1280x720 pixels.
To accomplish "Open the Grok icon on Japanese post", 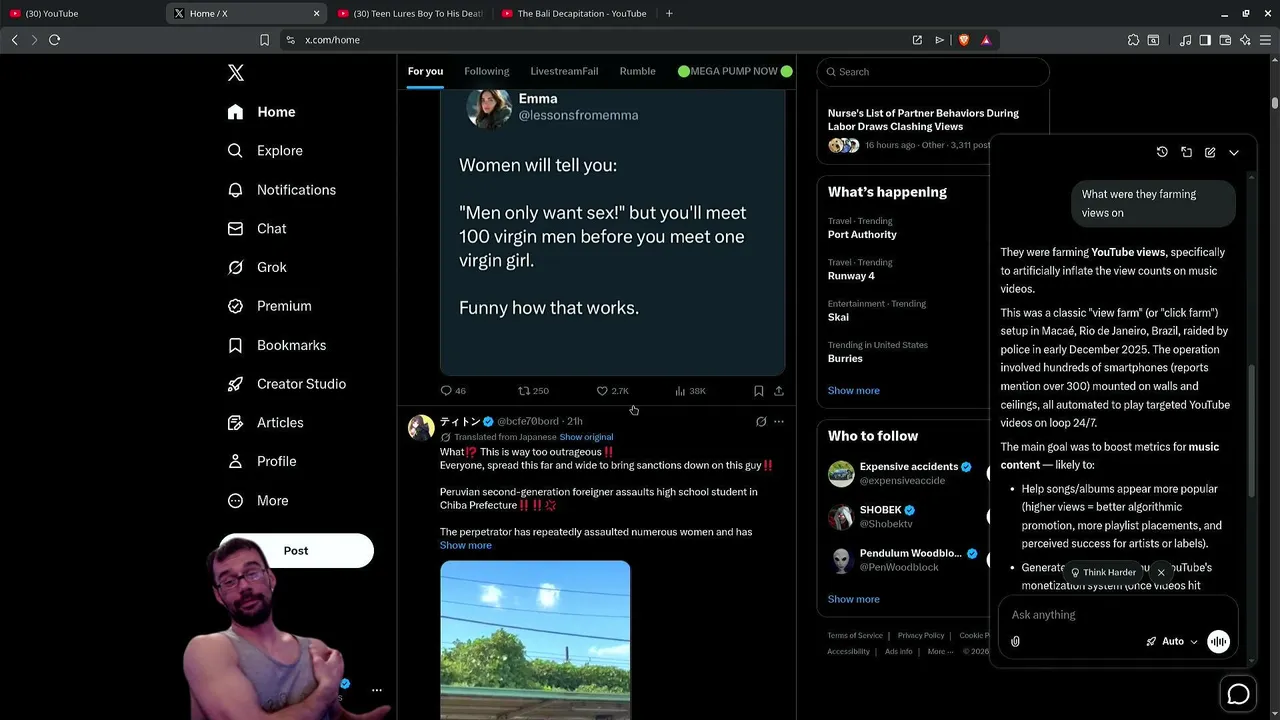I will [761, 422].
